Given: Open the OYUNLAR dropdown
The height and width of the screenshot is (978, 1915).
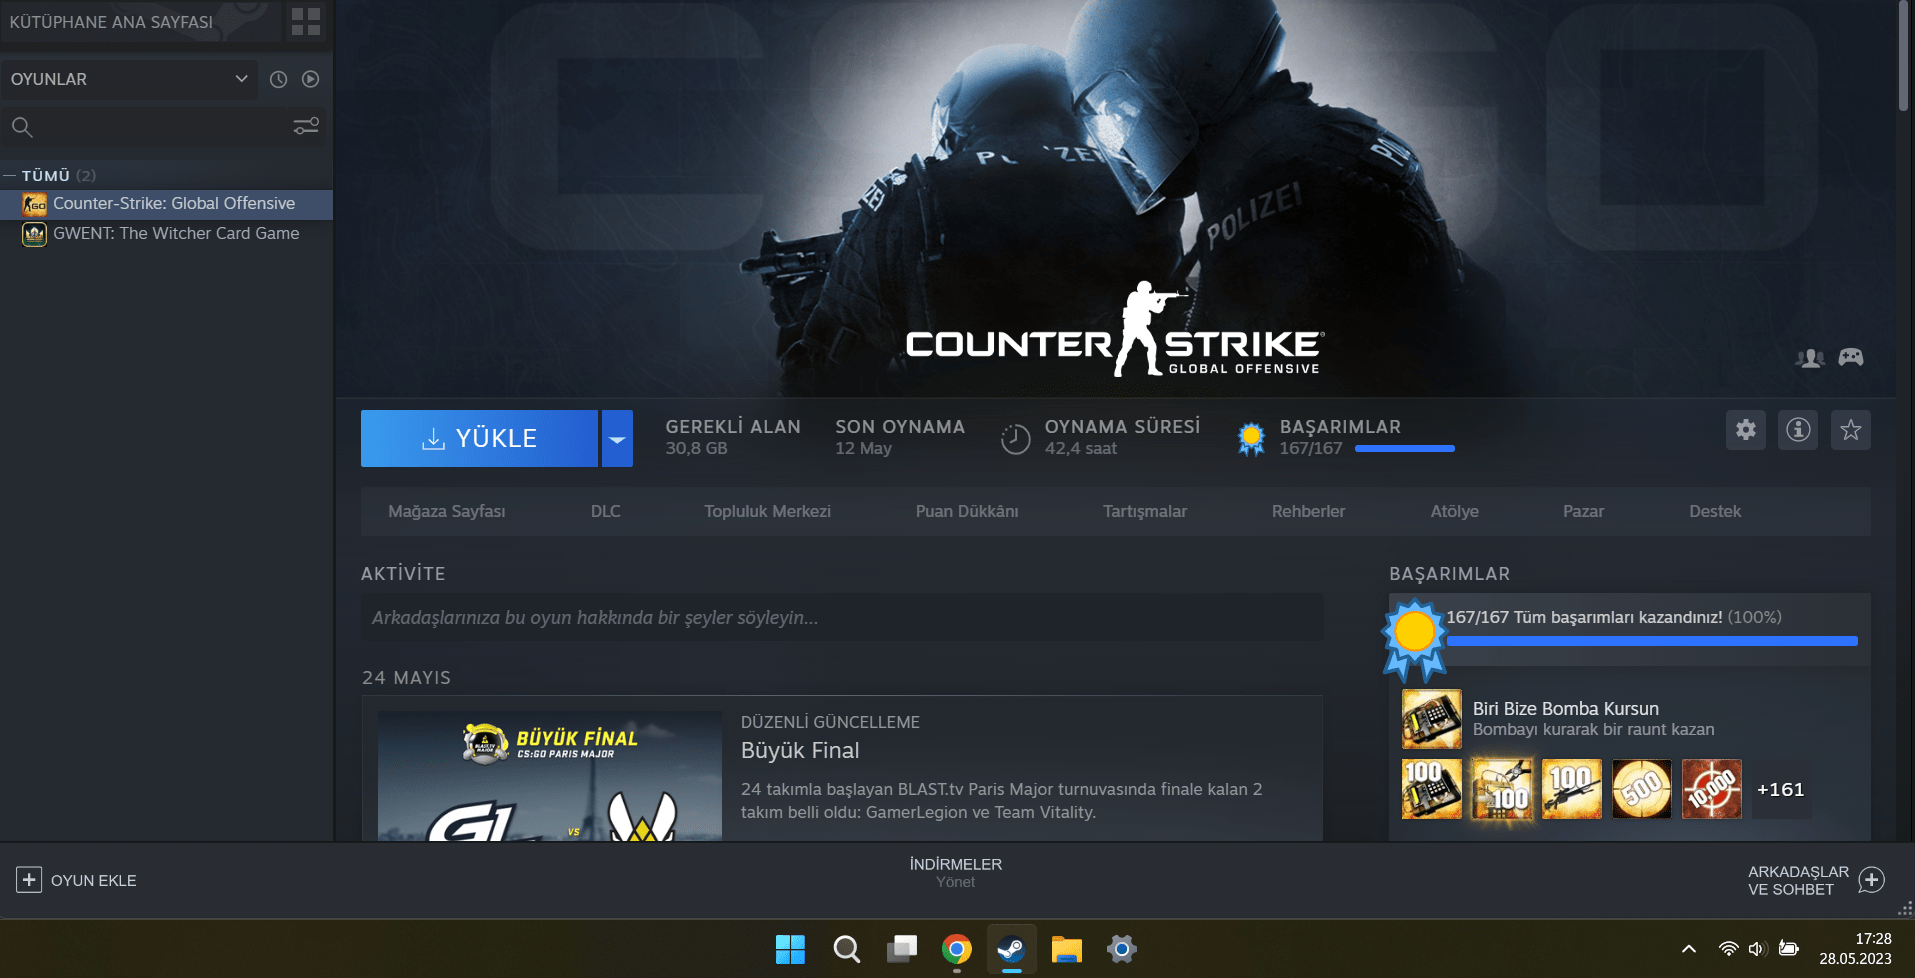Looking at the screenshot, I should point(129,79).
